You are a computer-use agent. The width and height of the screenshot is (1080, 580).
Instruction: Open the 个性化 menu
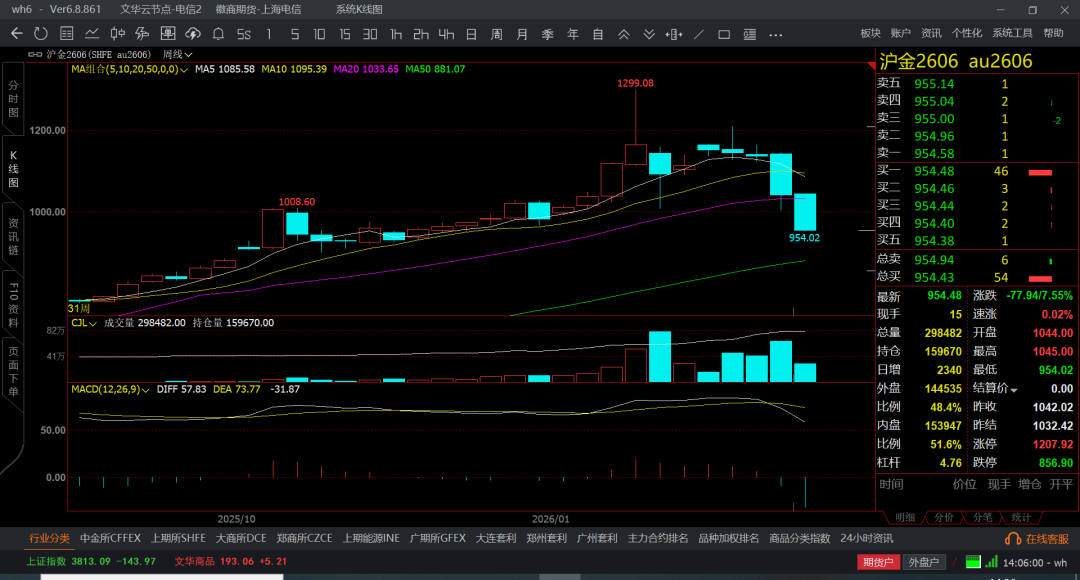coord(966,33)
